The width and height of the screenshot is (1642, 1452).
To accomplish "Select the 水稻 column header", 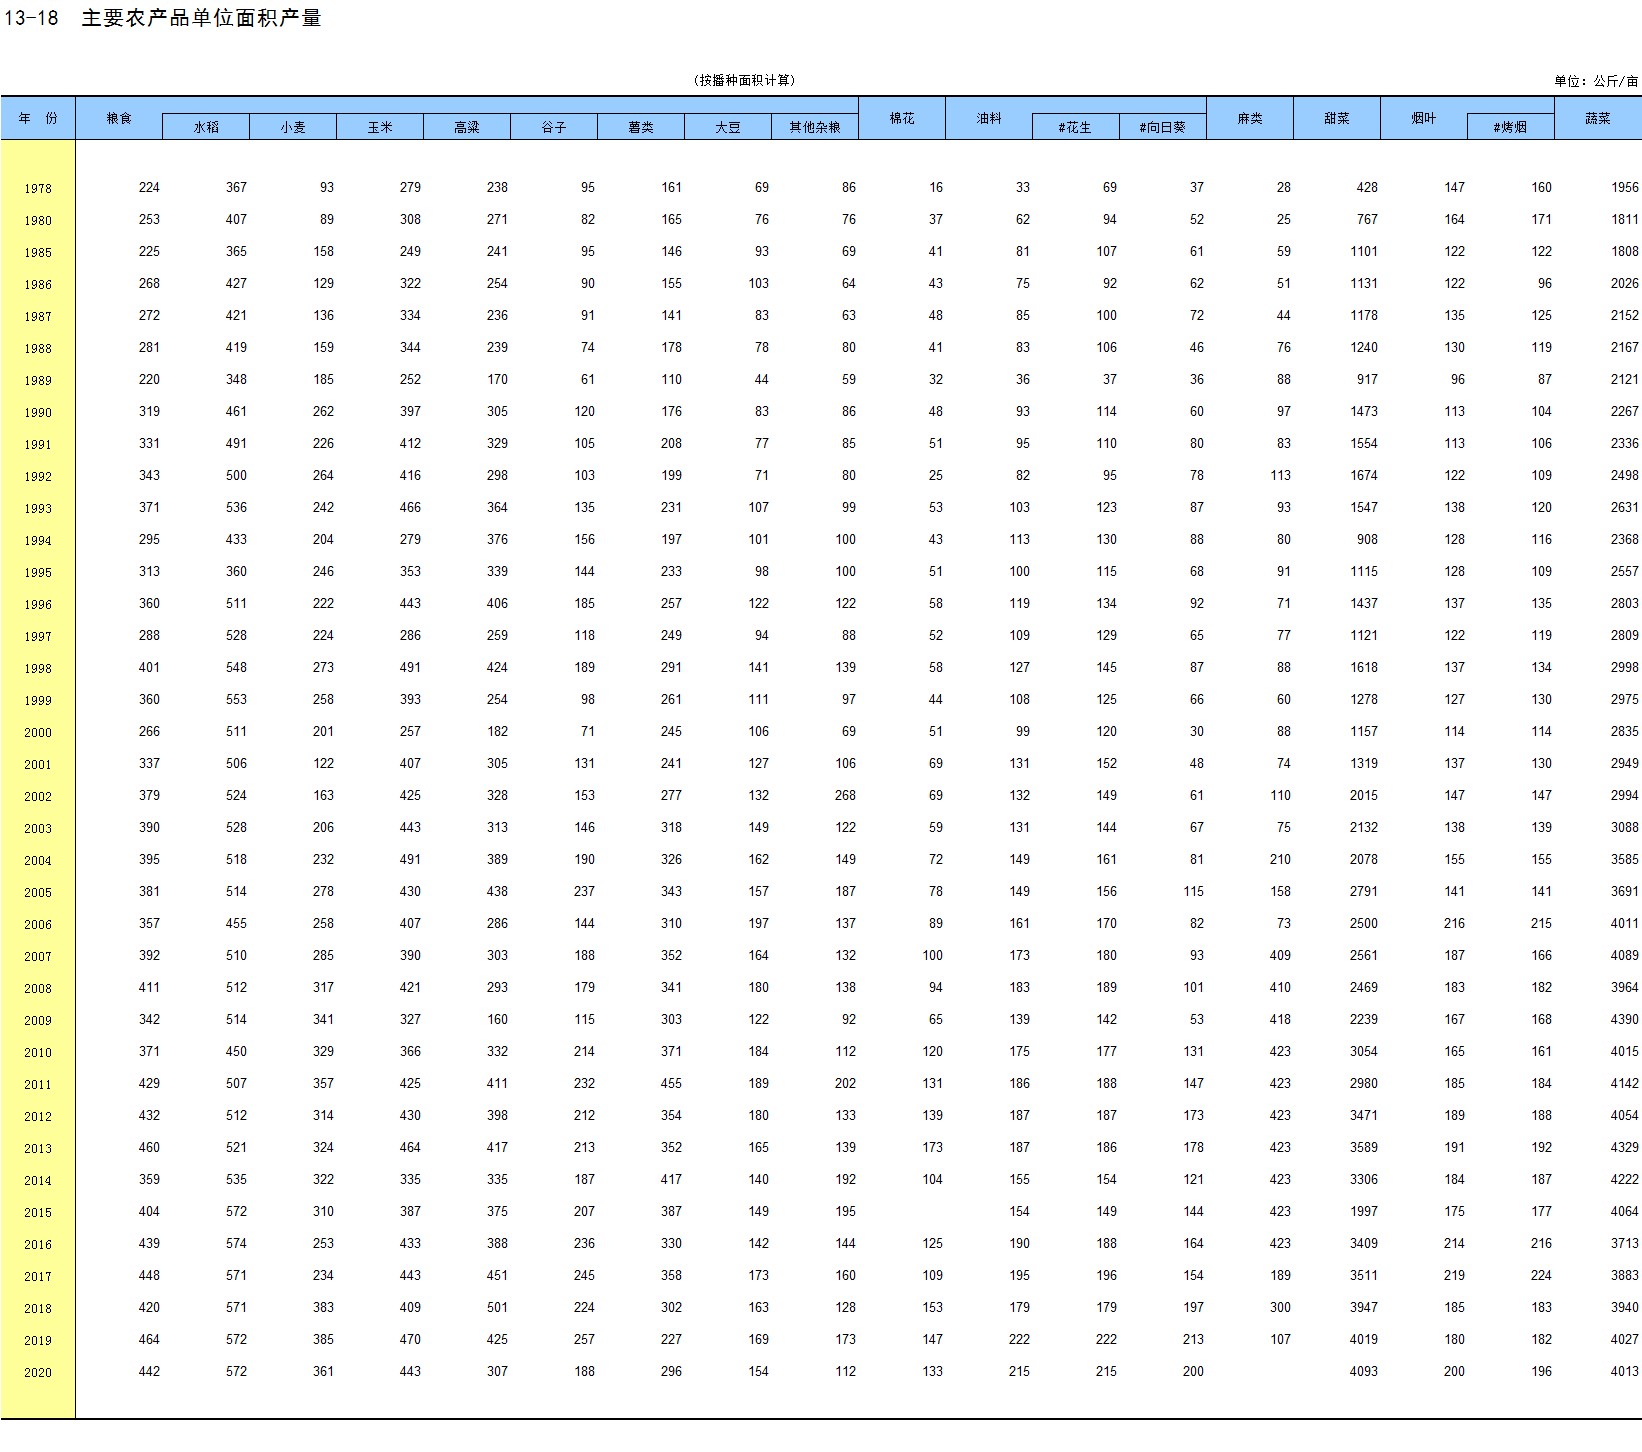I will click(x=206, y=127).
